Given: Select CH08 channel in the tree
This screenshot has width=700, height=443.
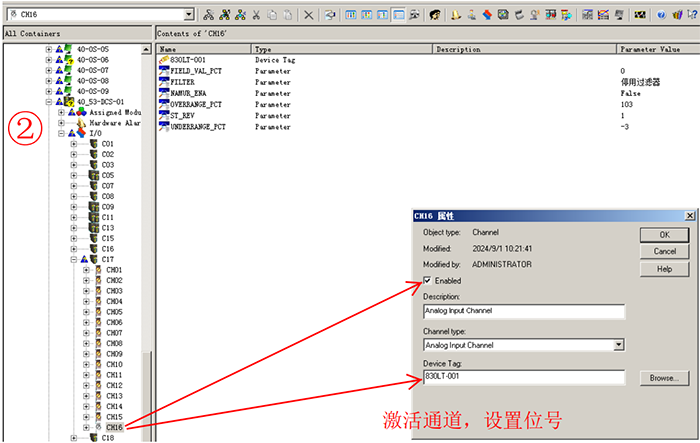Looking at the screenshot, I should click(114, 343).
